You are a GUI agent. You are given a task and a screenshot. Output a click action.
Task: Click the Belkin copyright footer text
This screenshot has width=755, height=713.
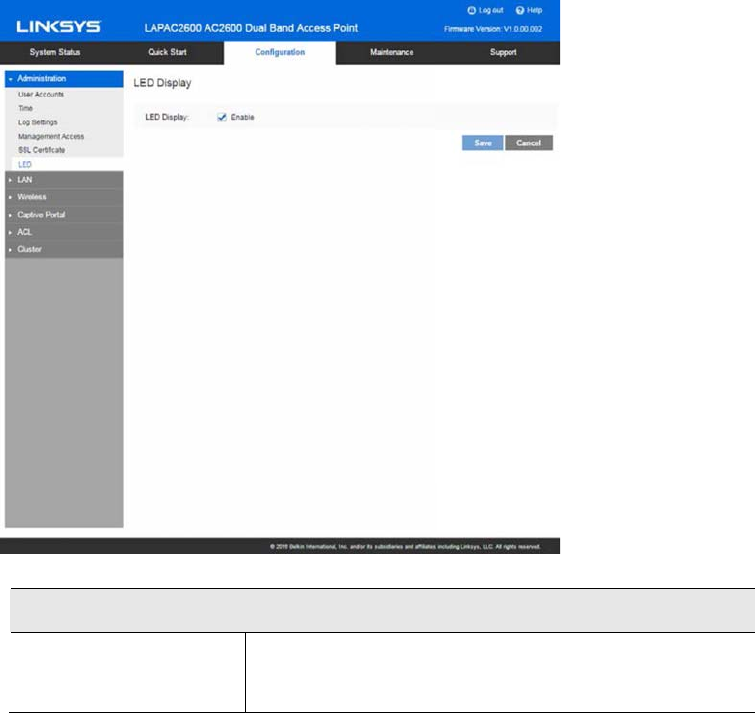pos(405,547)
